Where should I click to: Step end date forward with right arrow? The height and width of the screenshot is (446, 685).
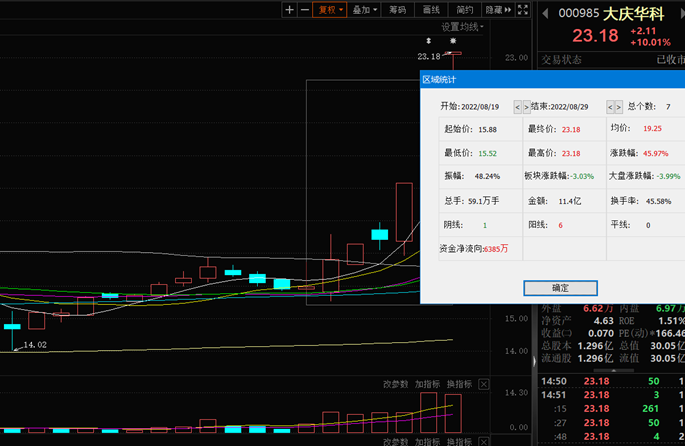[x=618, y=106]
